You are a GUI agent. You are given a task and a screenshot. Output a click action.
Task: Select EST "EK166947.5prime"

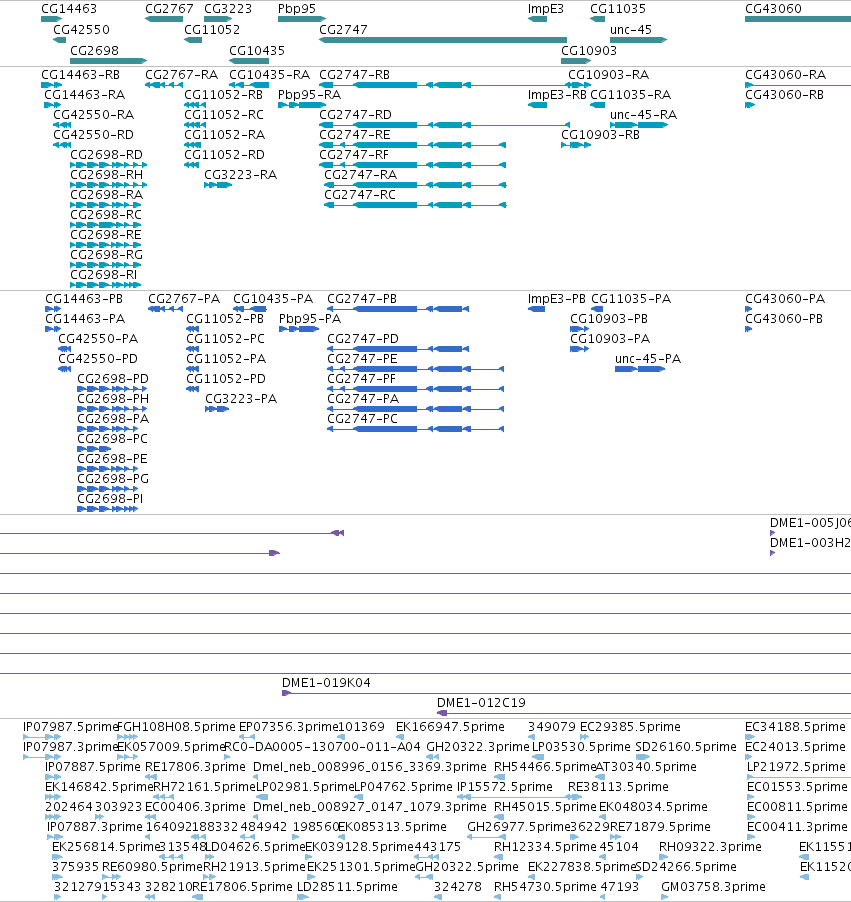point(450,727)
